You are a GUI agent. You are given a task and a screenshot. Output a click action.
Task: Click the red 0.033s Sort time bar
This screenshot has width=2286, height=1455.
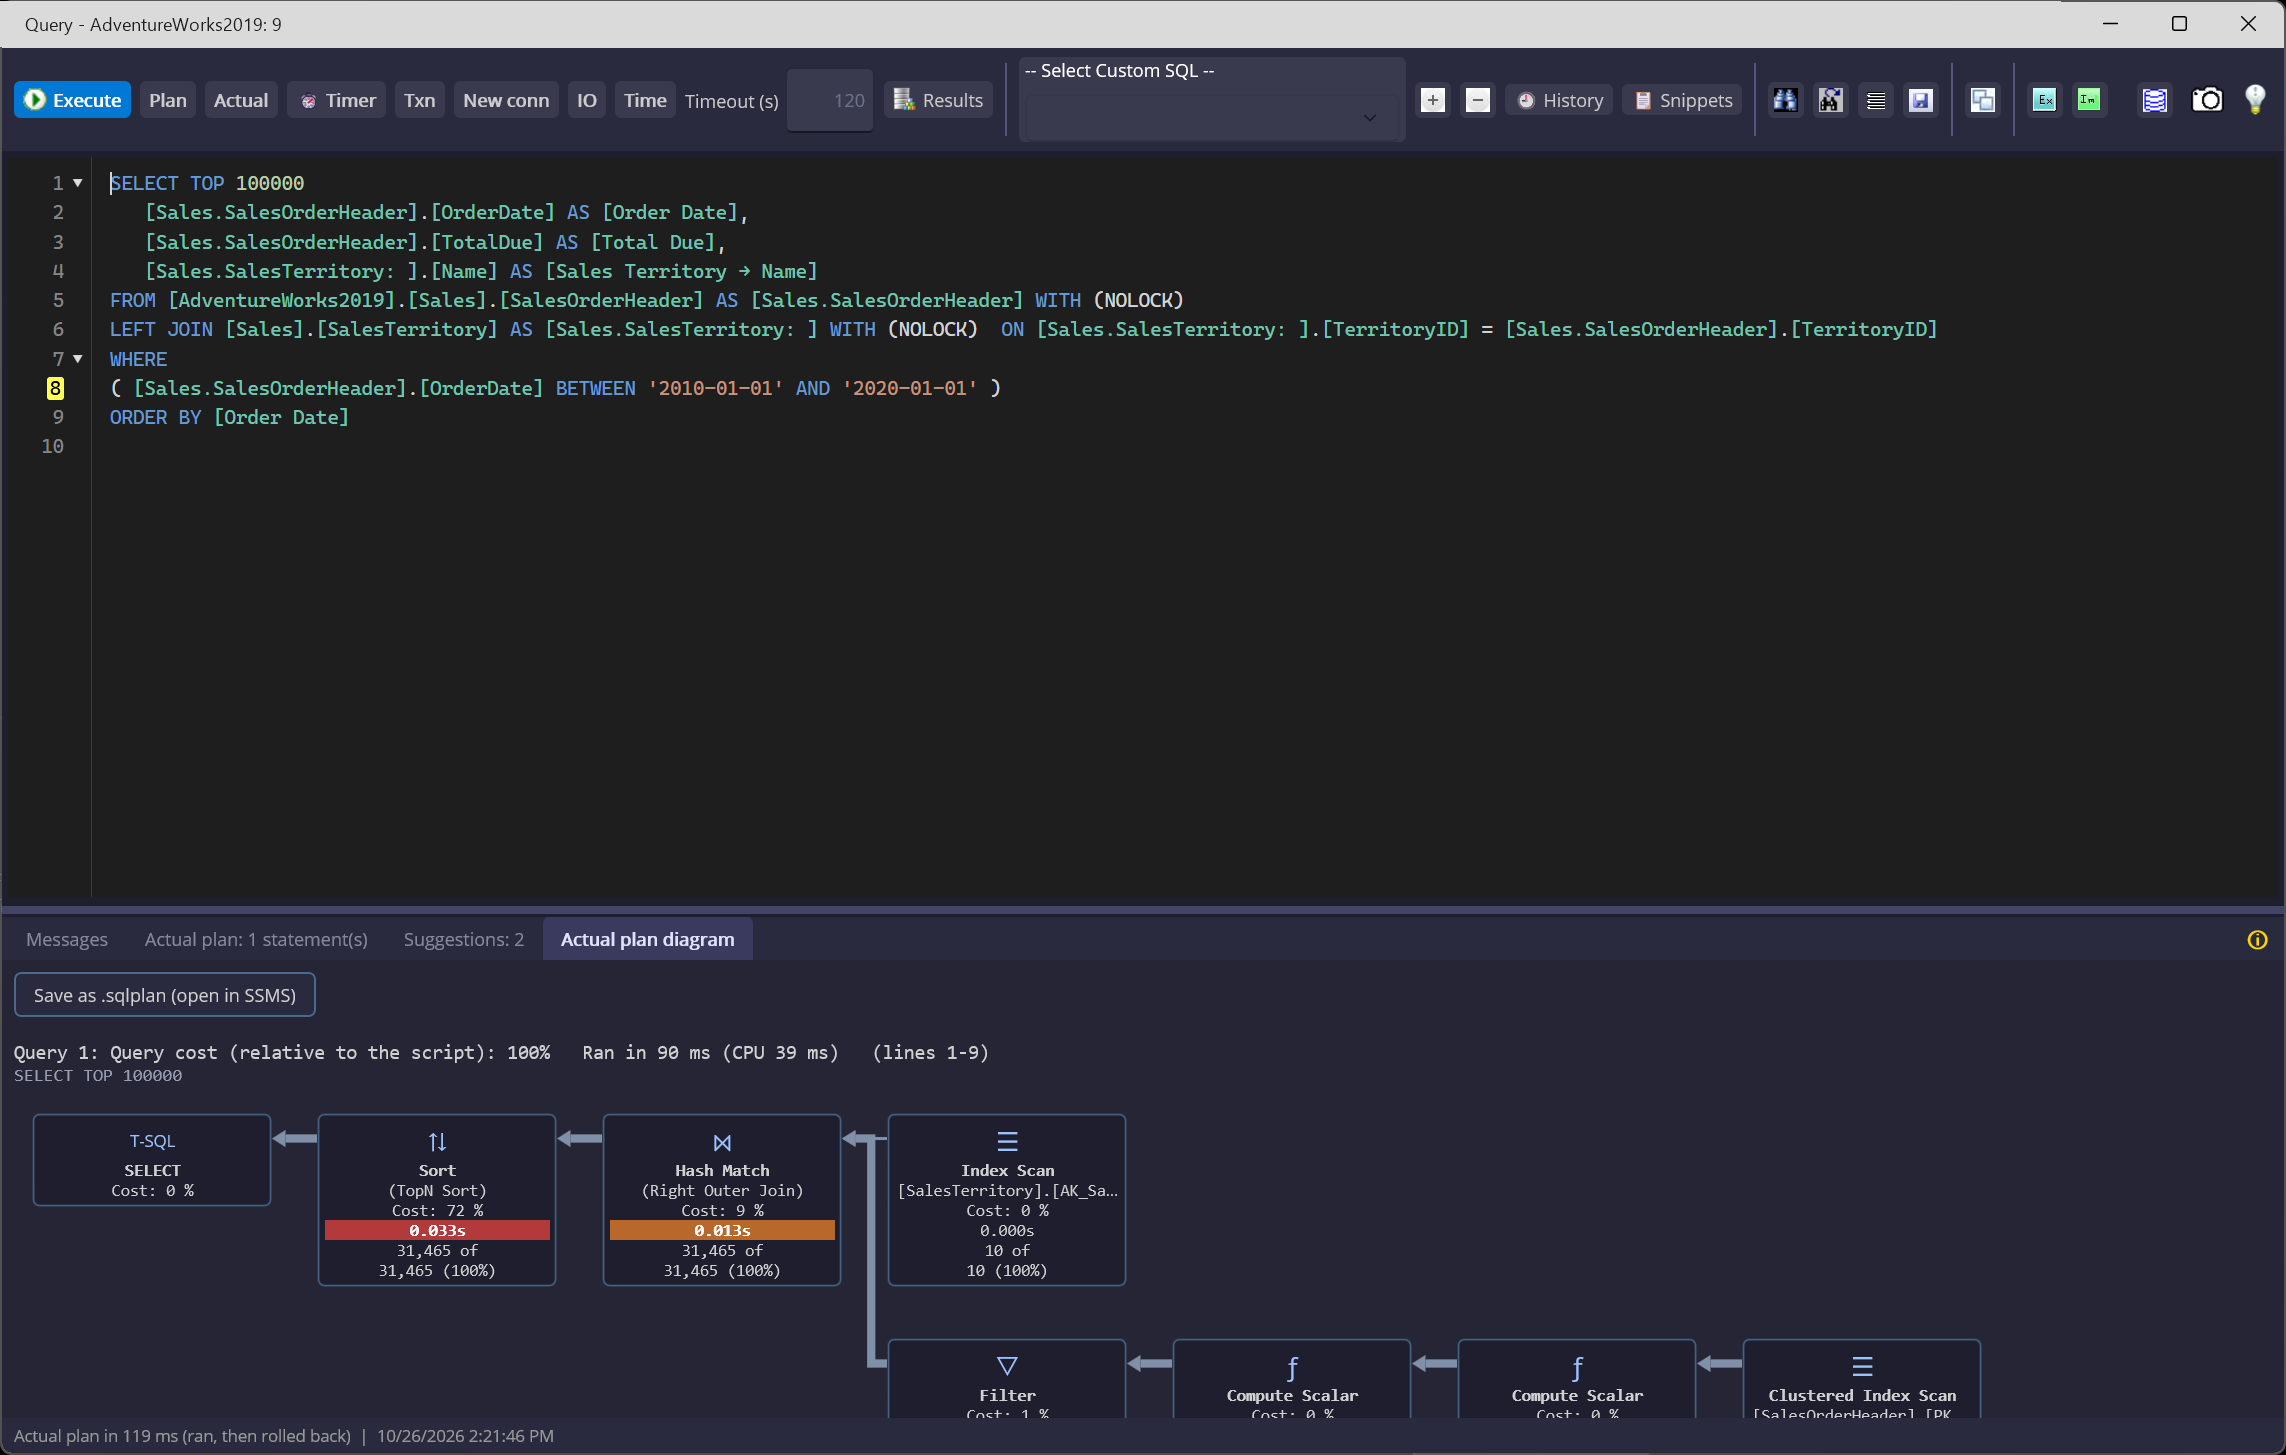tap(437, 1230)
